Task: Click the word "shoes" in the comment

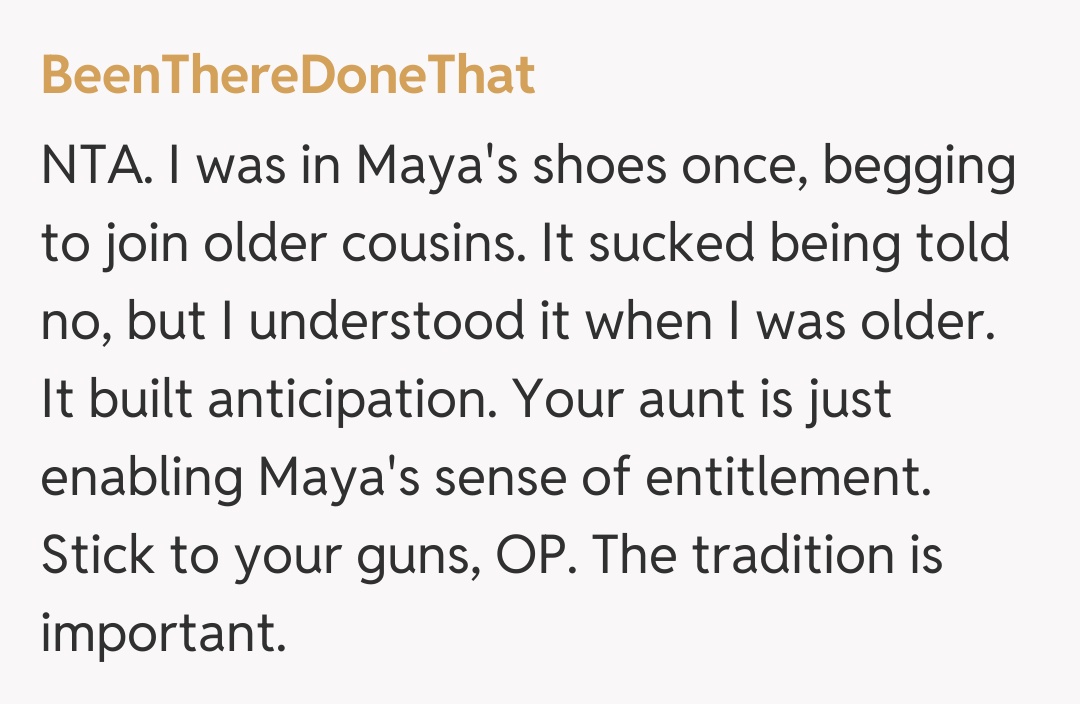Action: click(x=597, y=167)
